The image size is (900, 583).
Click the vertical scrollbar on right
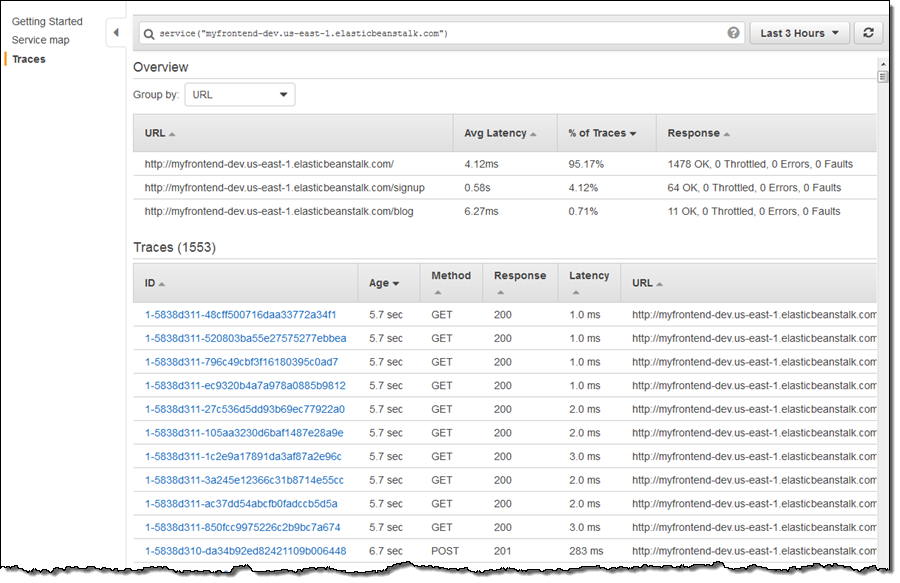882,300
